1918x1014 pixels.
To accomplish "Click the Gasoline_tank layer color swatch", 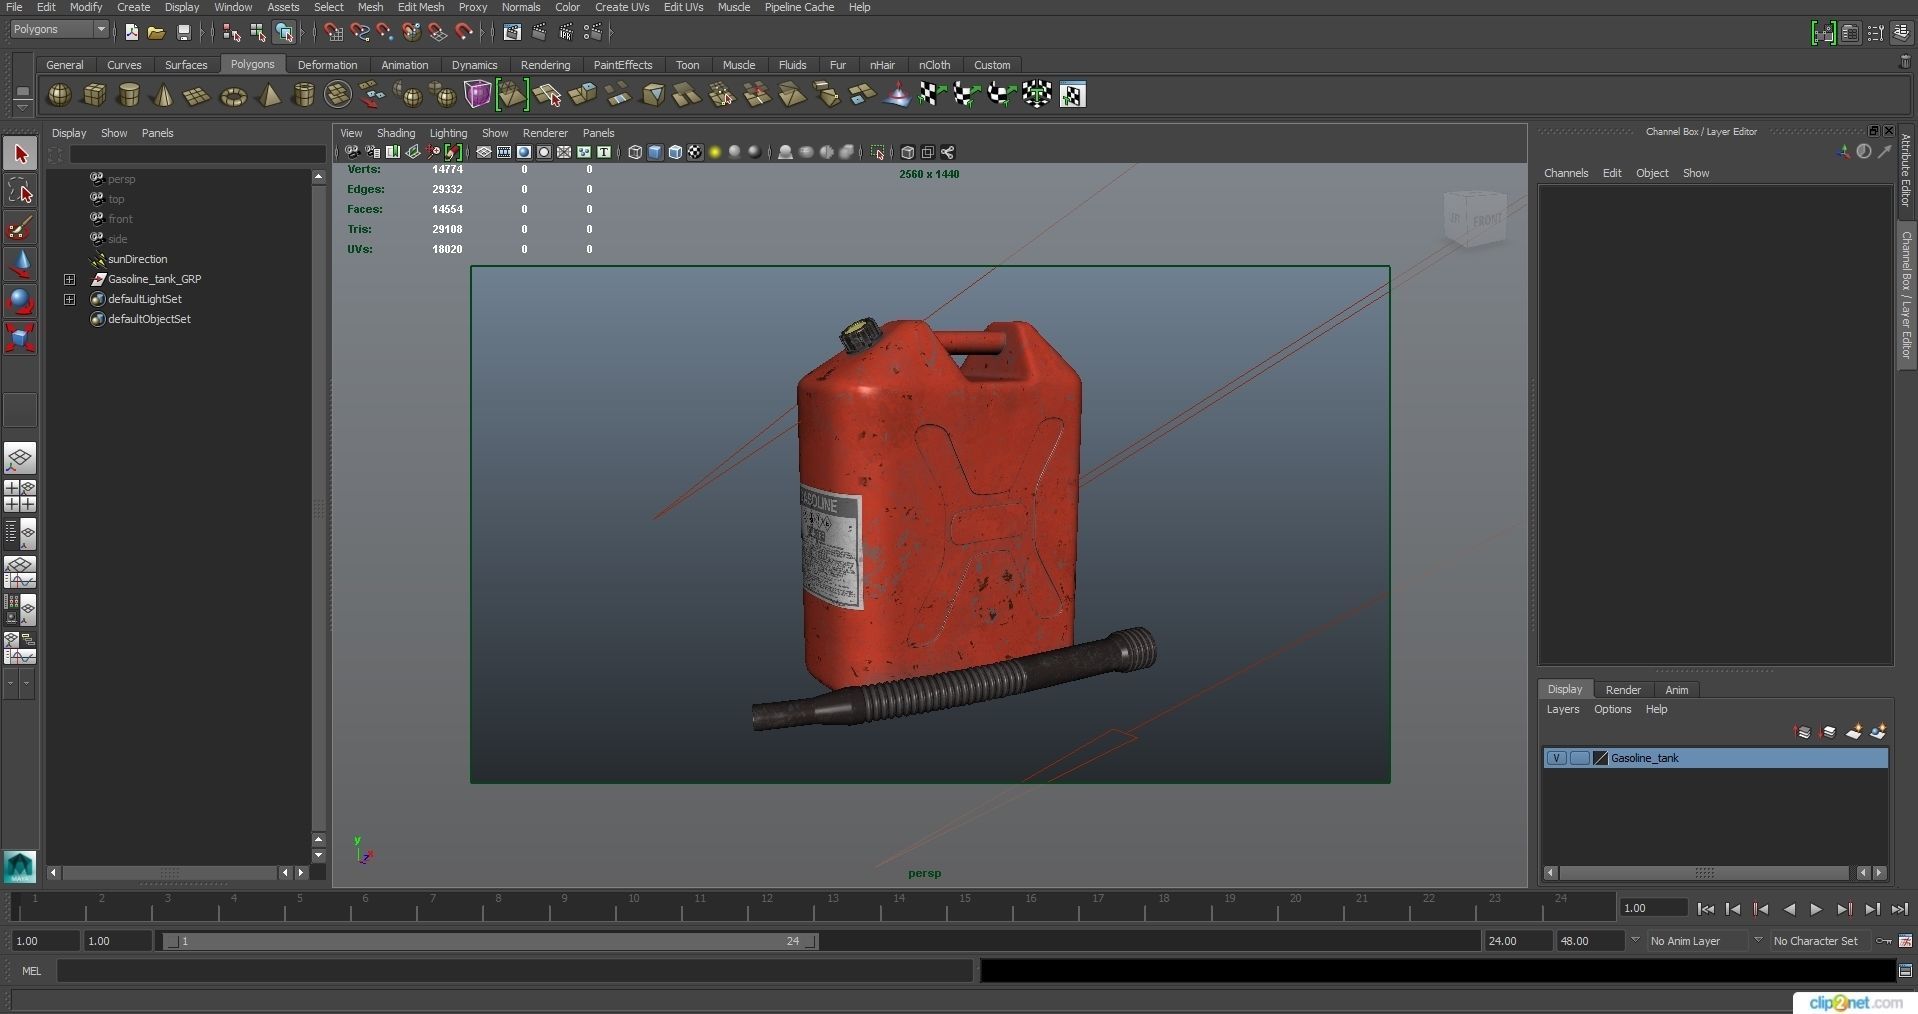I will pos(1600,758).
